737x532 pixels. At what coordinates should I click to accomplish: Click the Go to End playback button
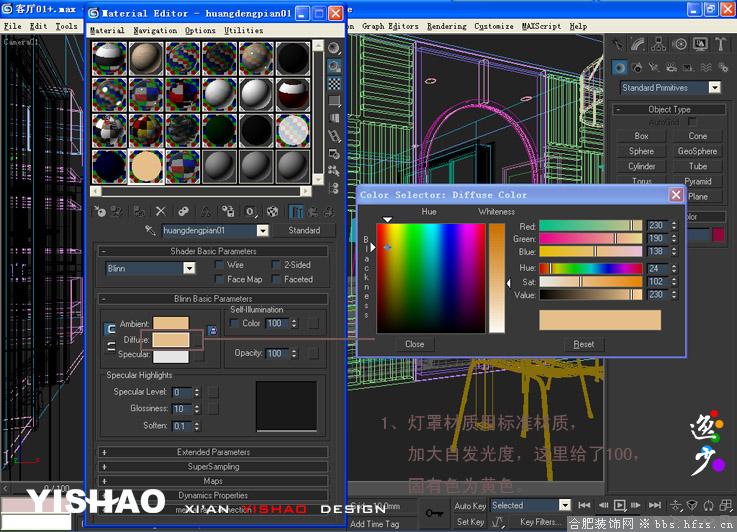655,505
